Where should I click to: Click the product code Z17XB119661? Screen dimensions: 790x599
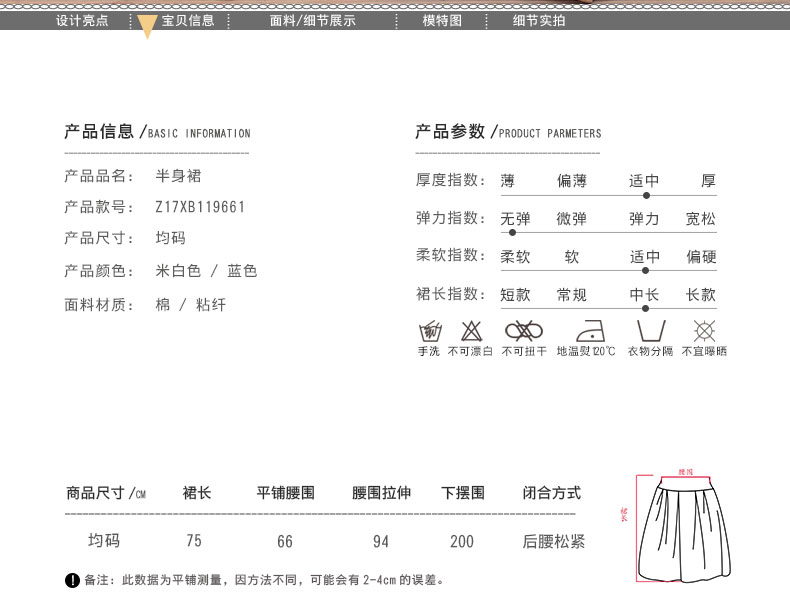pyautogui.click(x=200, y=207)
